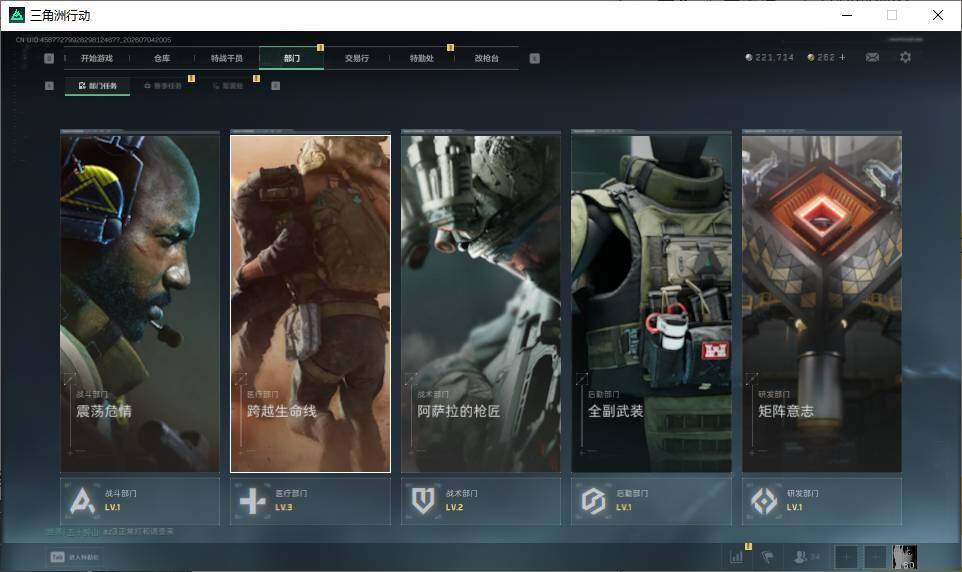
Task: Click the 阿萨拉的枪匠 title text
Action: 458,411
